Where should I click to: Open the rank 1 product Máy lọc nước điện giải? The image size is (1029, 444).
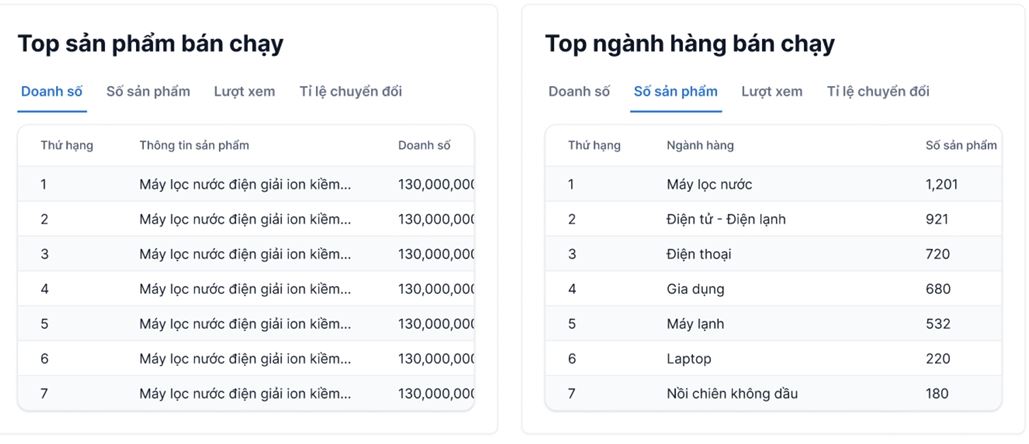245,185
